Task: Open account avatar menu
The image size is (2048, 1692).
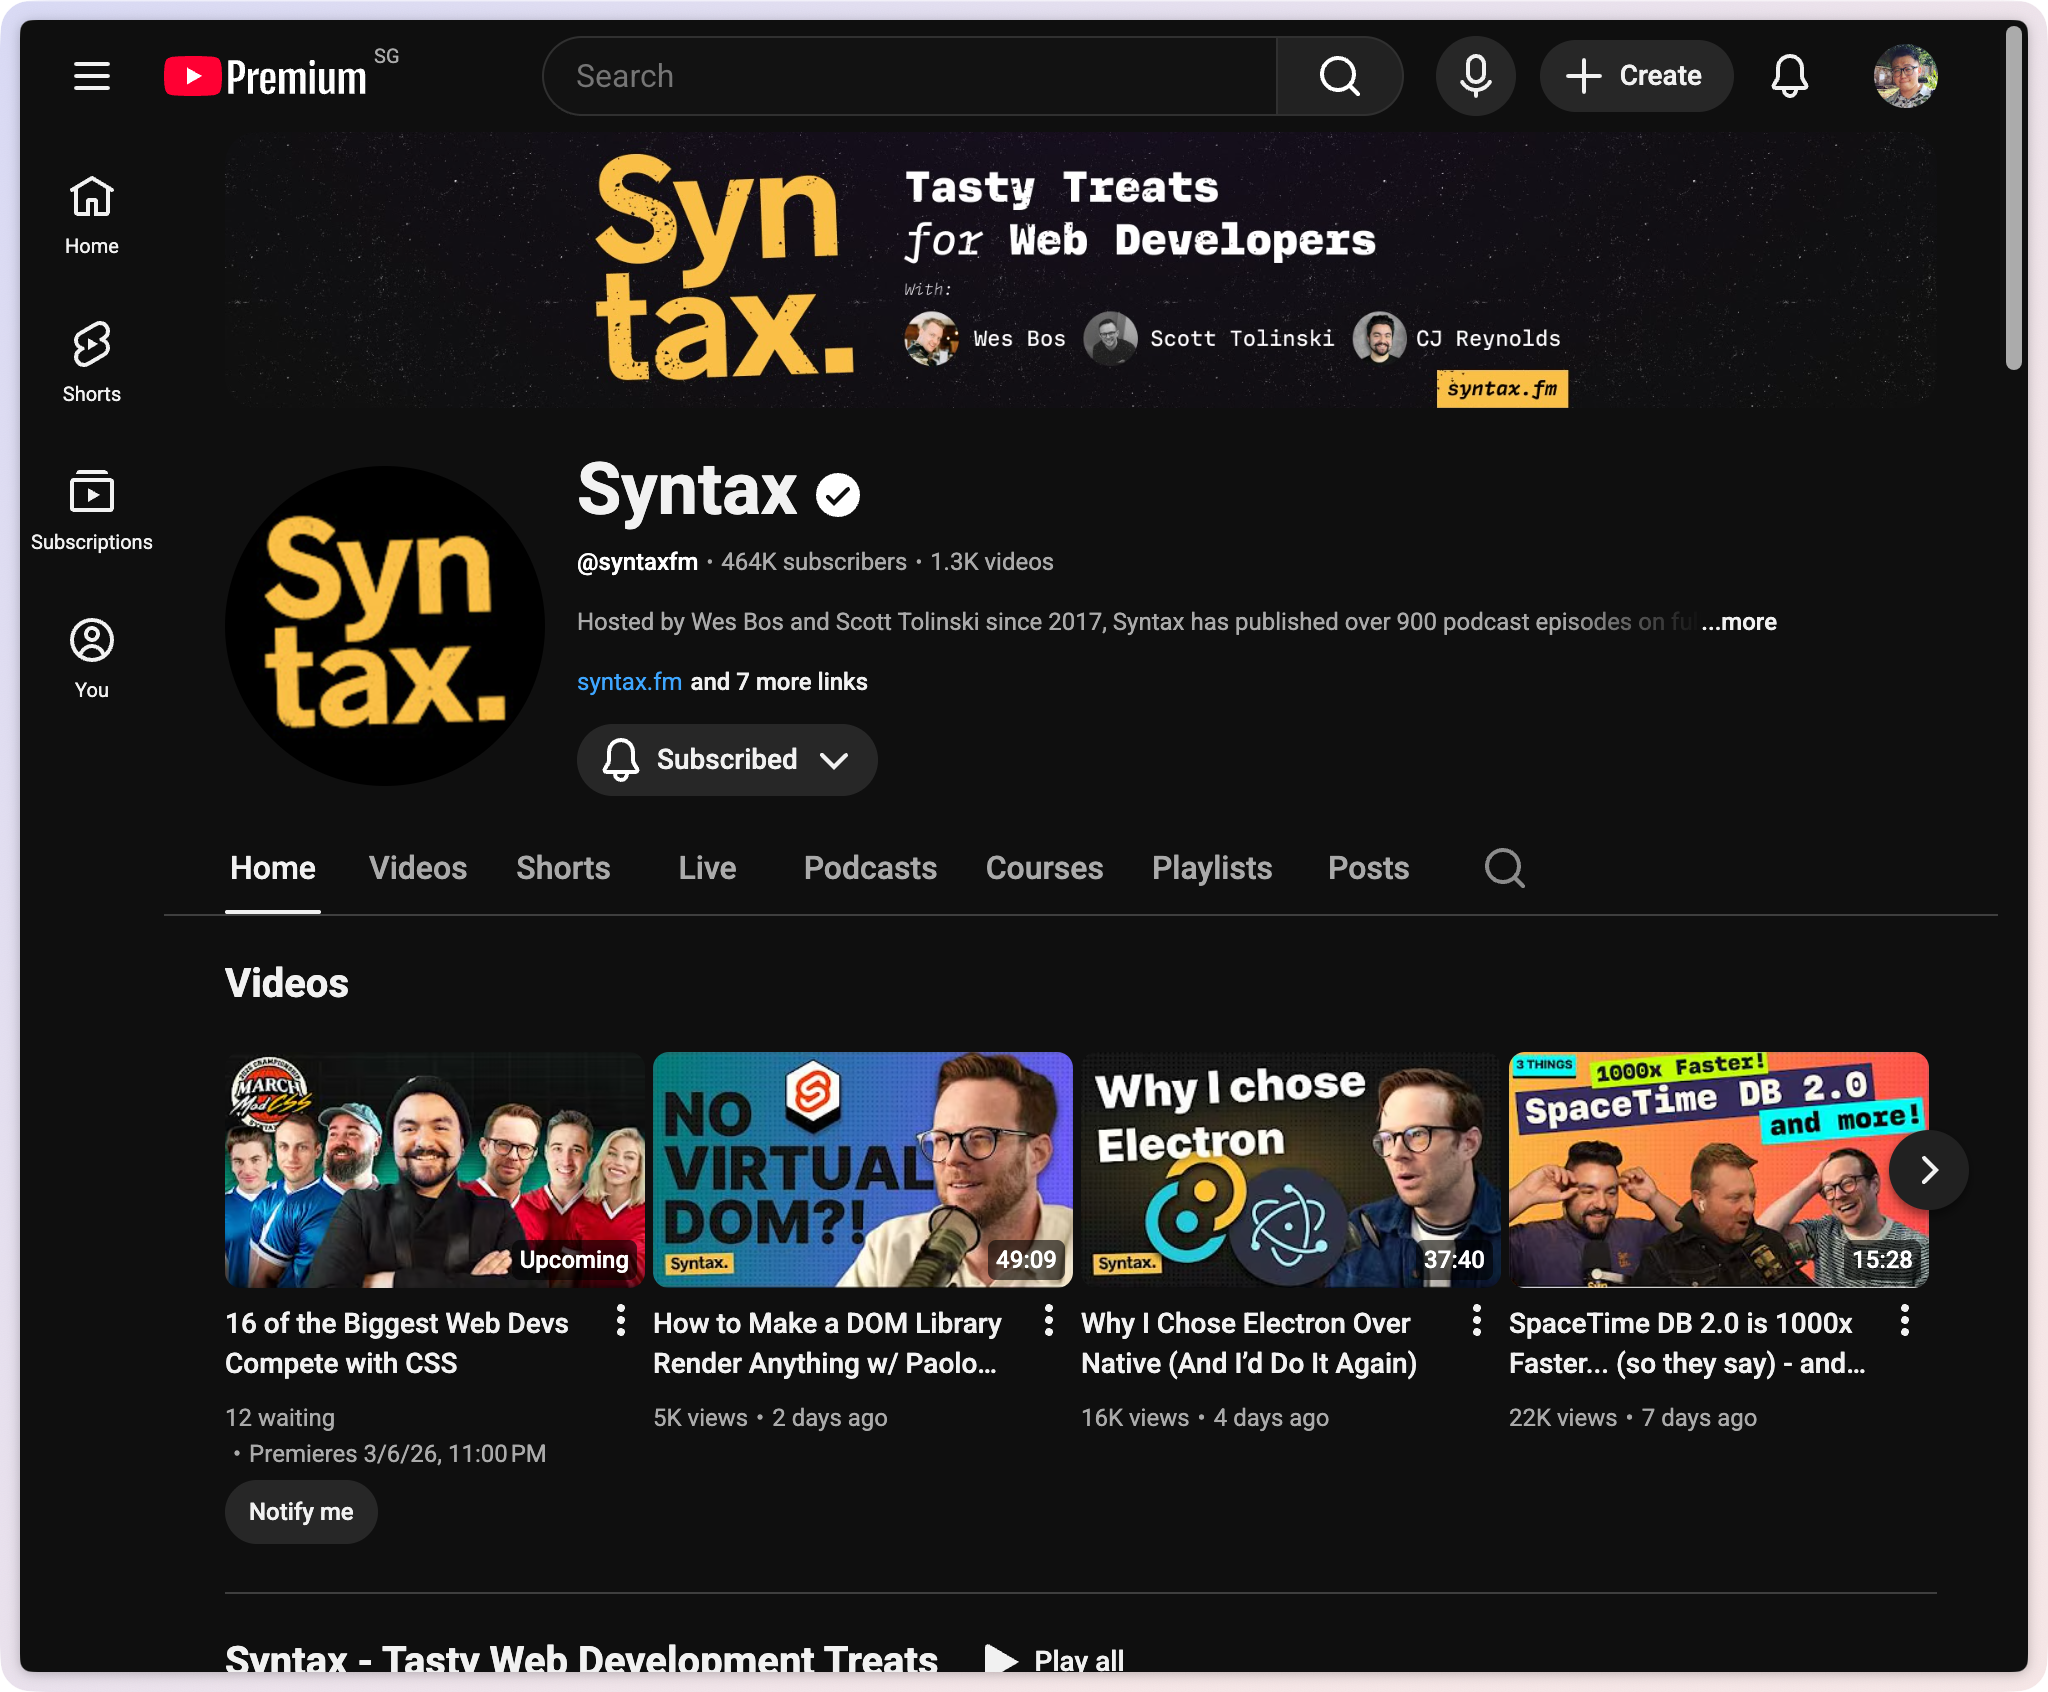Action: [x=1905, y=76]
